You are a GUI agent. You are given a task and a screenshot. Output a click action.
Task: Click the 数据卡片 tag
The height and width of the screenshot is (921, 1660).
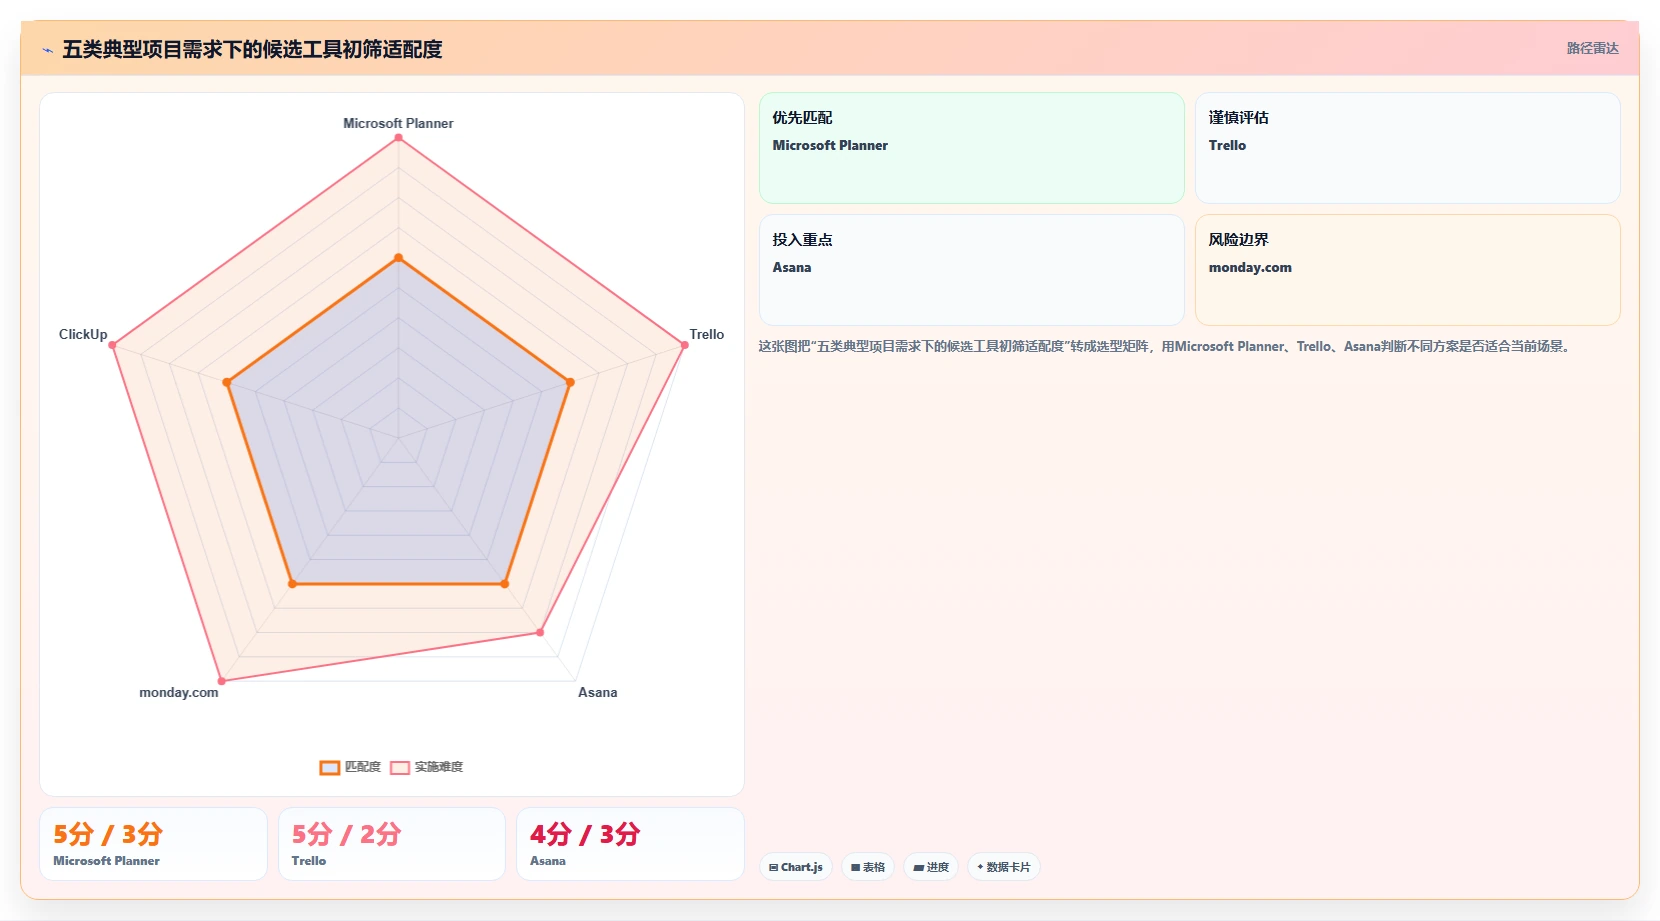[x=1004, y=867]
